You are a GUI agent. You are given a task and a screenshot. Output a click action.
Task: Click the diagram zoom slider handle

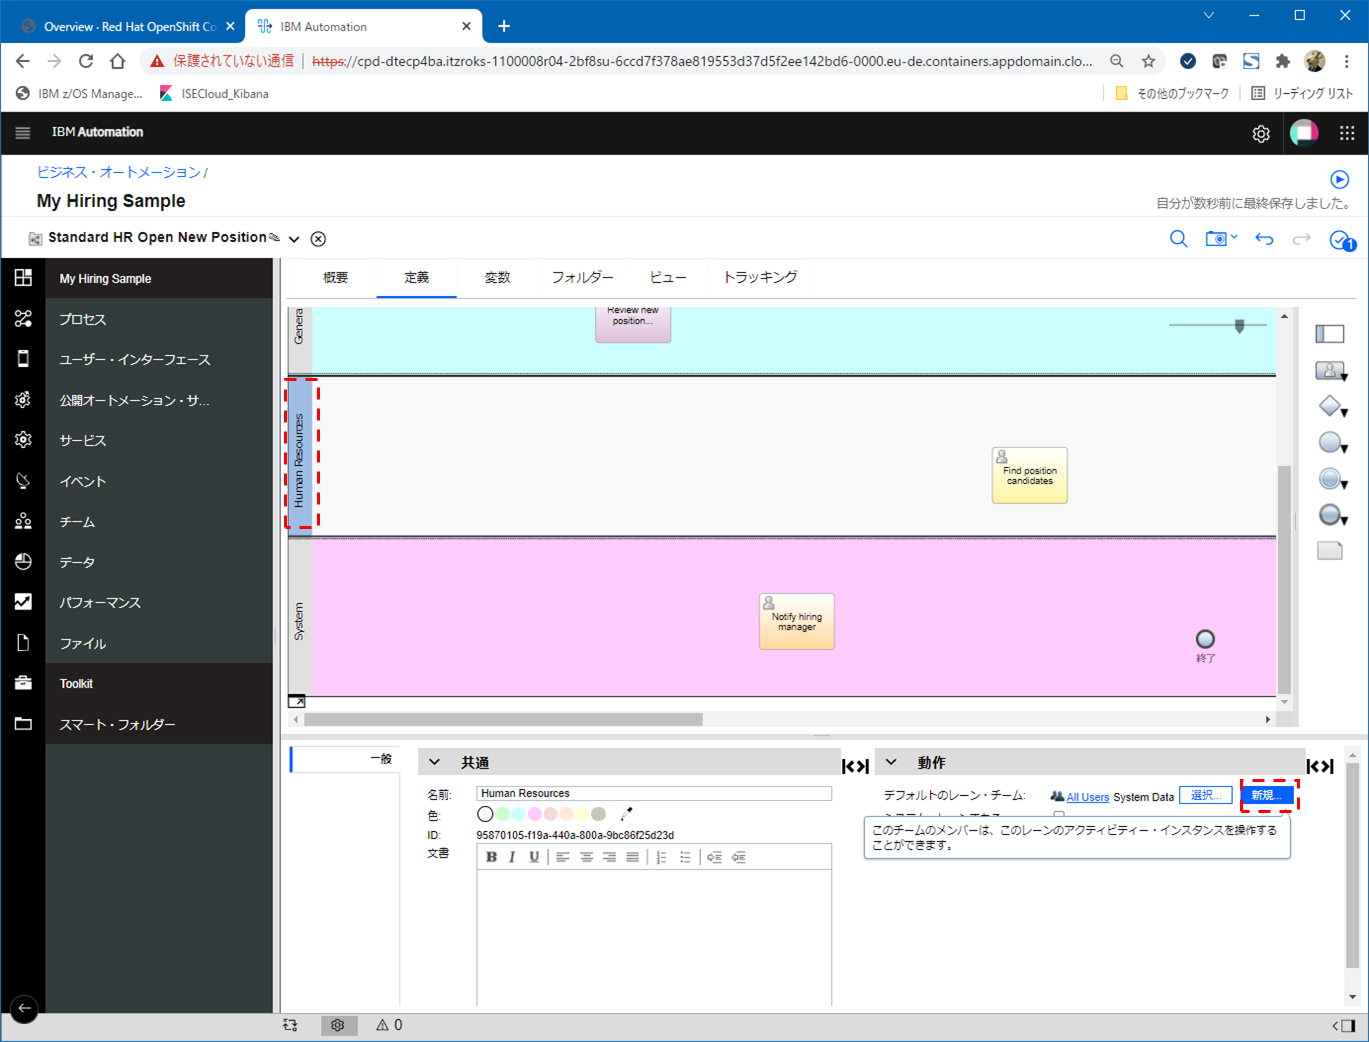click(x=1239, y=326)
